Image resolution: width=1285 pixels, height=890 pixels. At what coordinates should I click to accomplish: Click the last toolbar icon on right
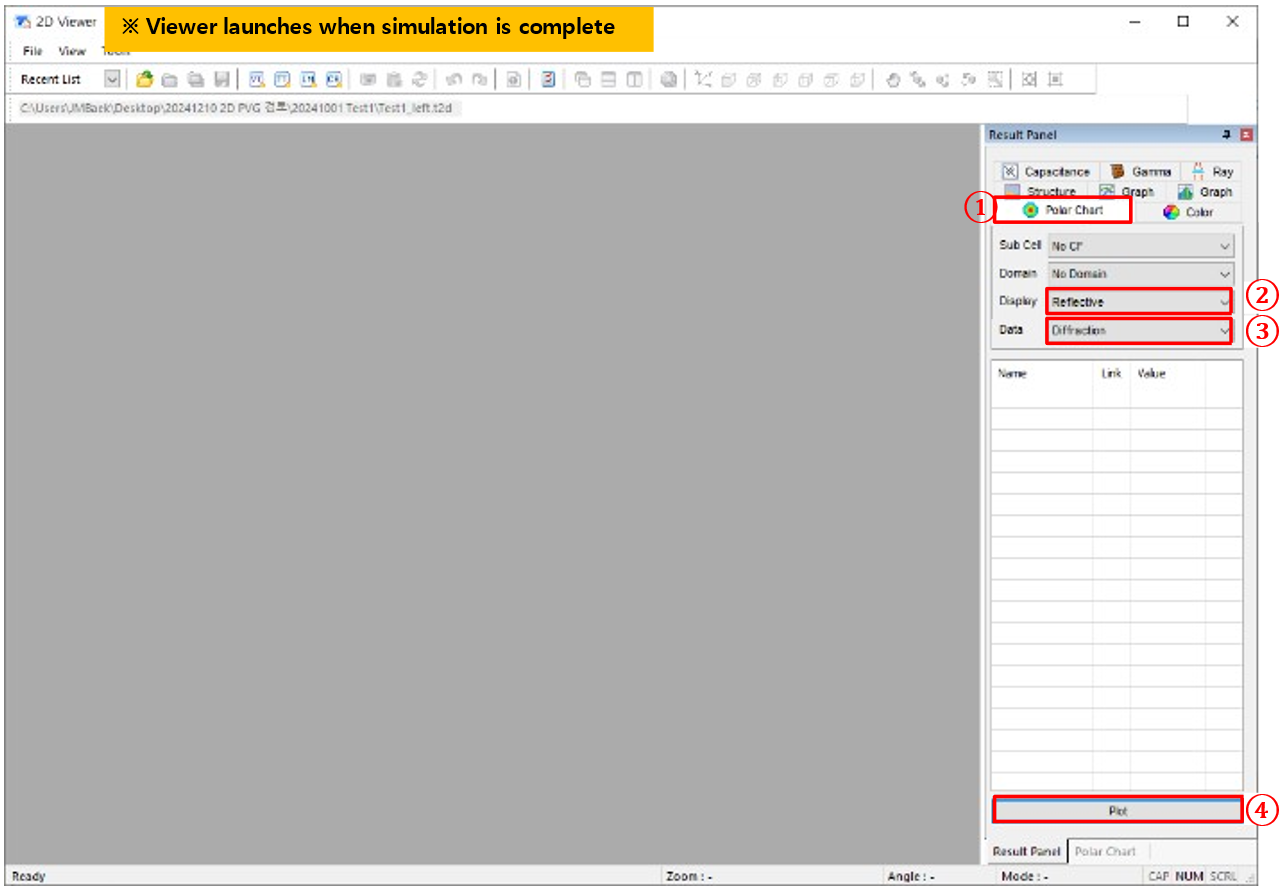pos(1055,79)
